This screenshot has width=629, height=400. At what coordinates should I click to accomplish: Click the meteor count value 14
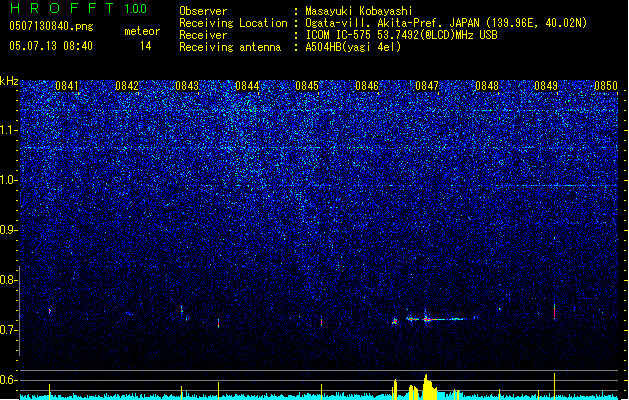point(146,46)
